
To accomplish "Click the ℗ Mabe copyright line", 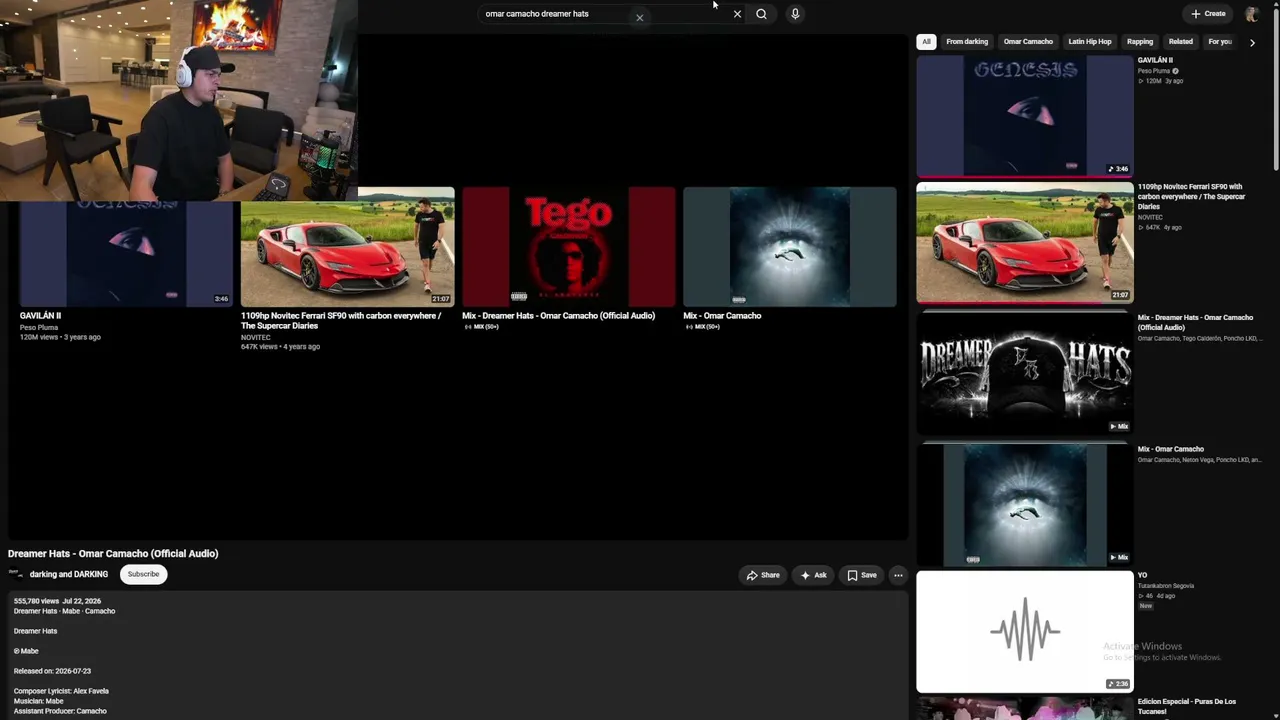I will [x=26, y=651].
